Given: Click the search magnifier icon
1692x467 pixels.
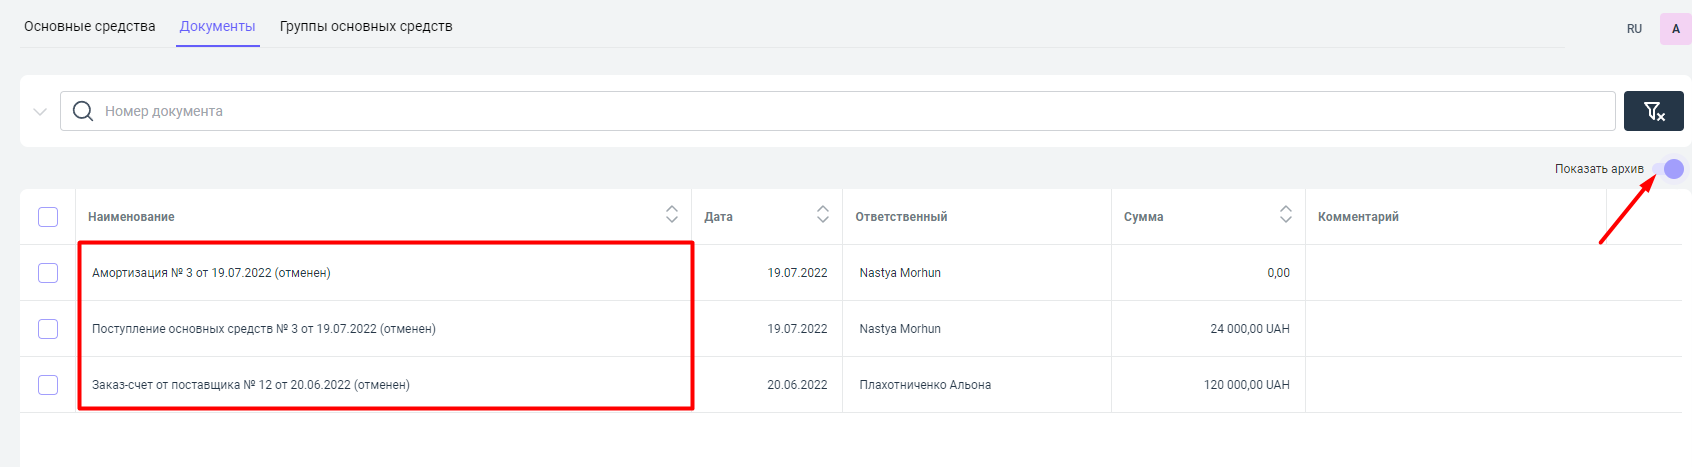Looking at the screenshot, I should (x=83, y=111).
